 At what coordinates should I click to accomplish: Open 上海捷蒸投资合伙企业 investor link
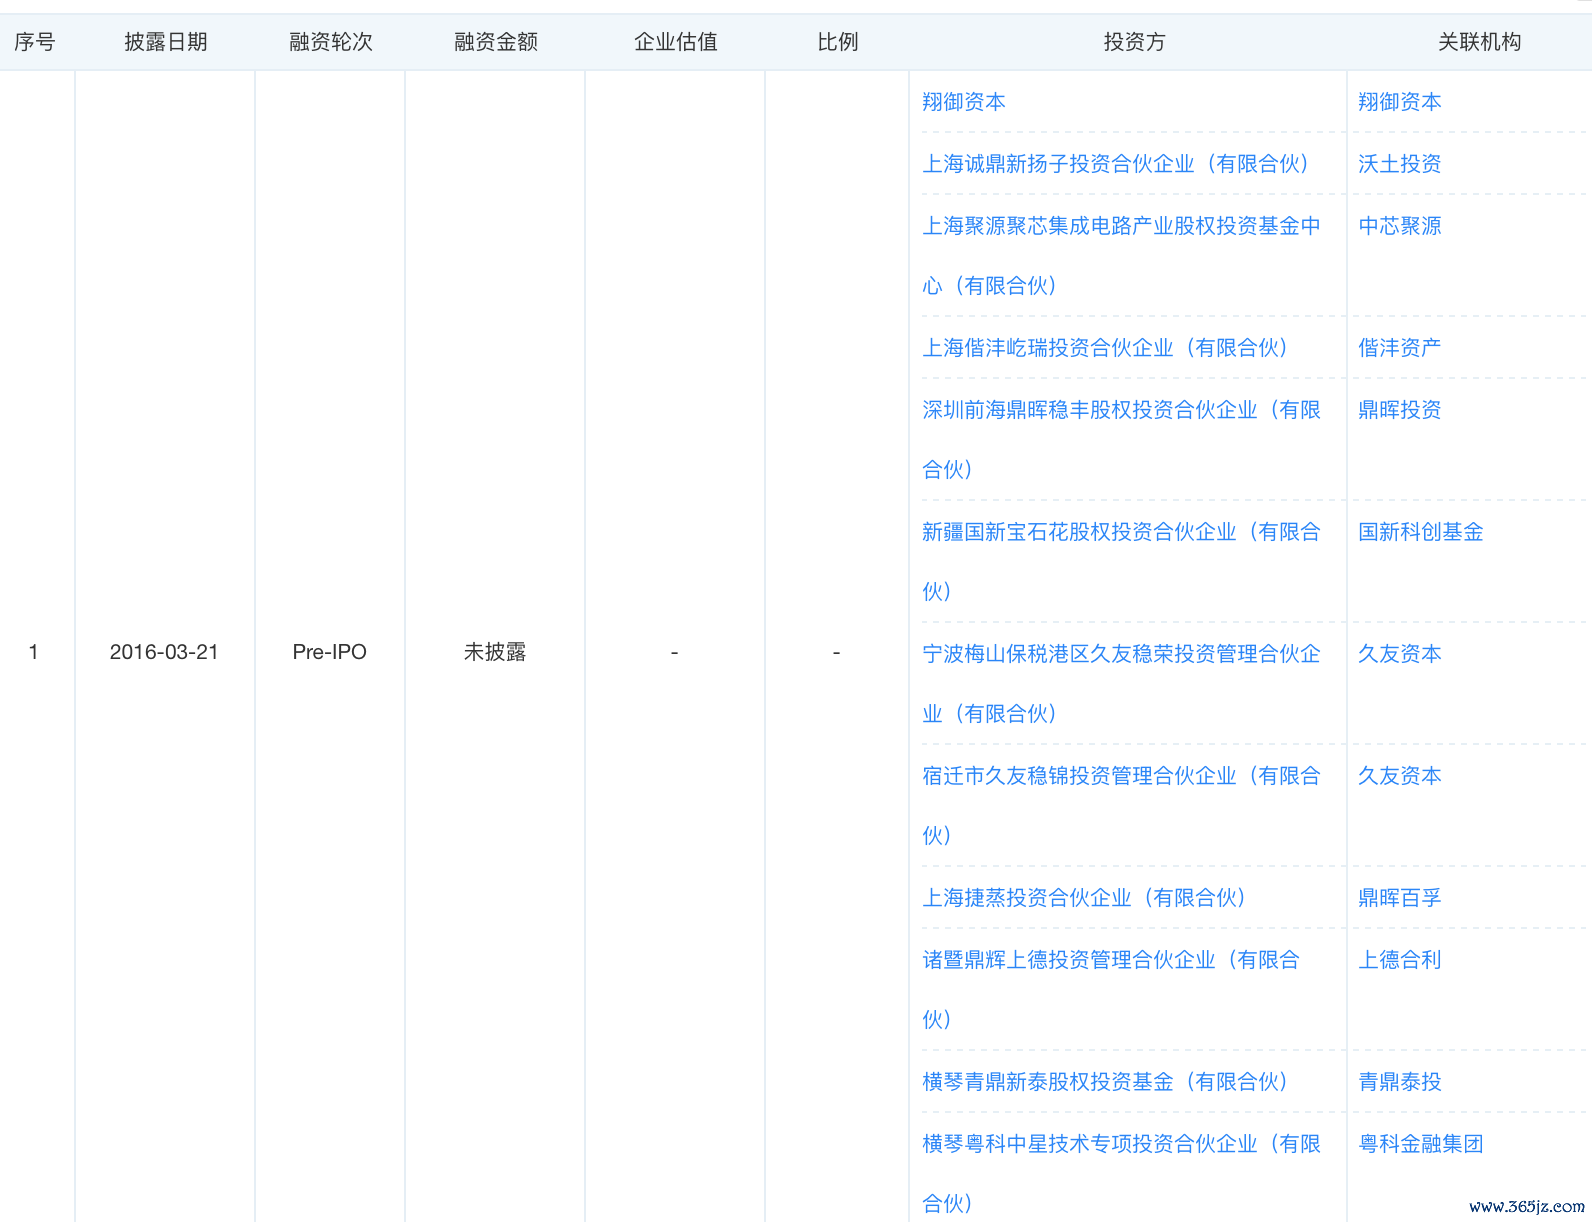pos(1086,898)
